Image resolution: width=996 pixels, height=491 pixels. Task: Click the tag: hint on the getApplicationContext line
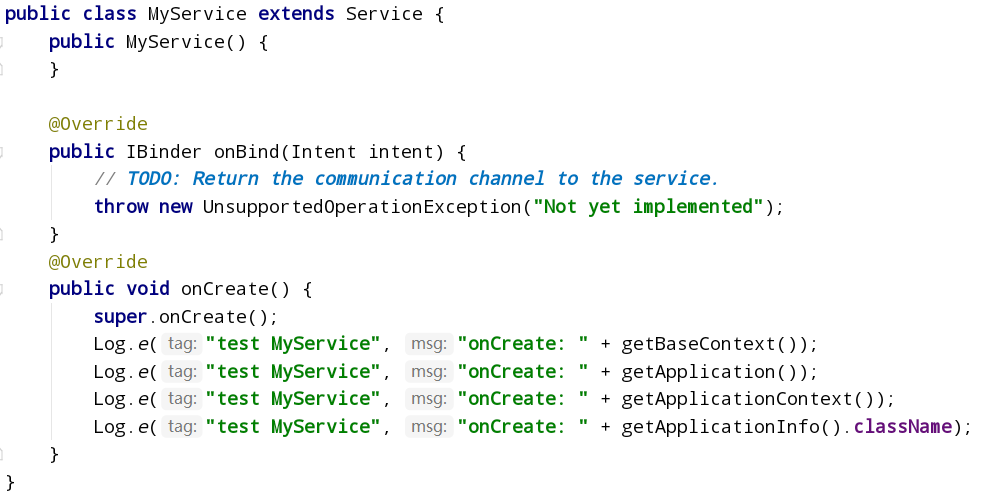tap(182, 399)
